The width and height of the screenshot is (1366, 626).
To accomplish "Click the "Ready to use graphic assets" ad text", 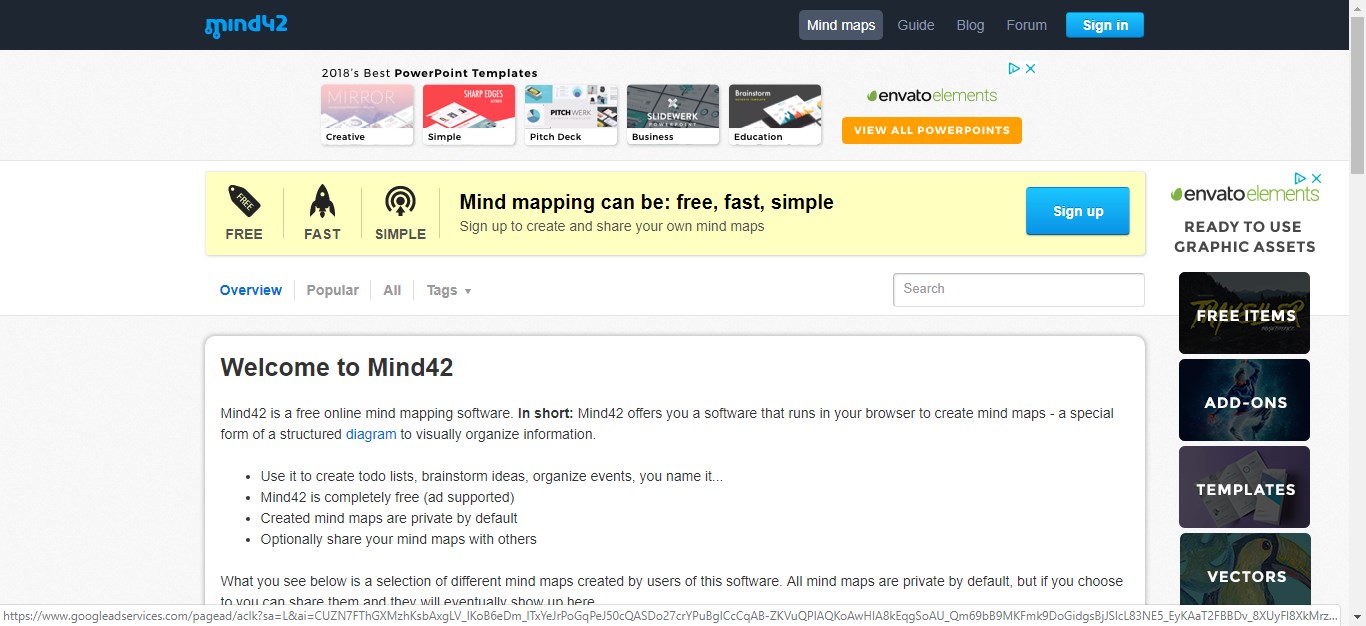I will coord(1245,237).
